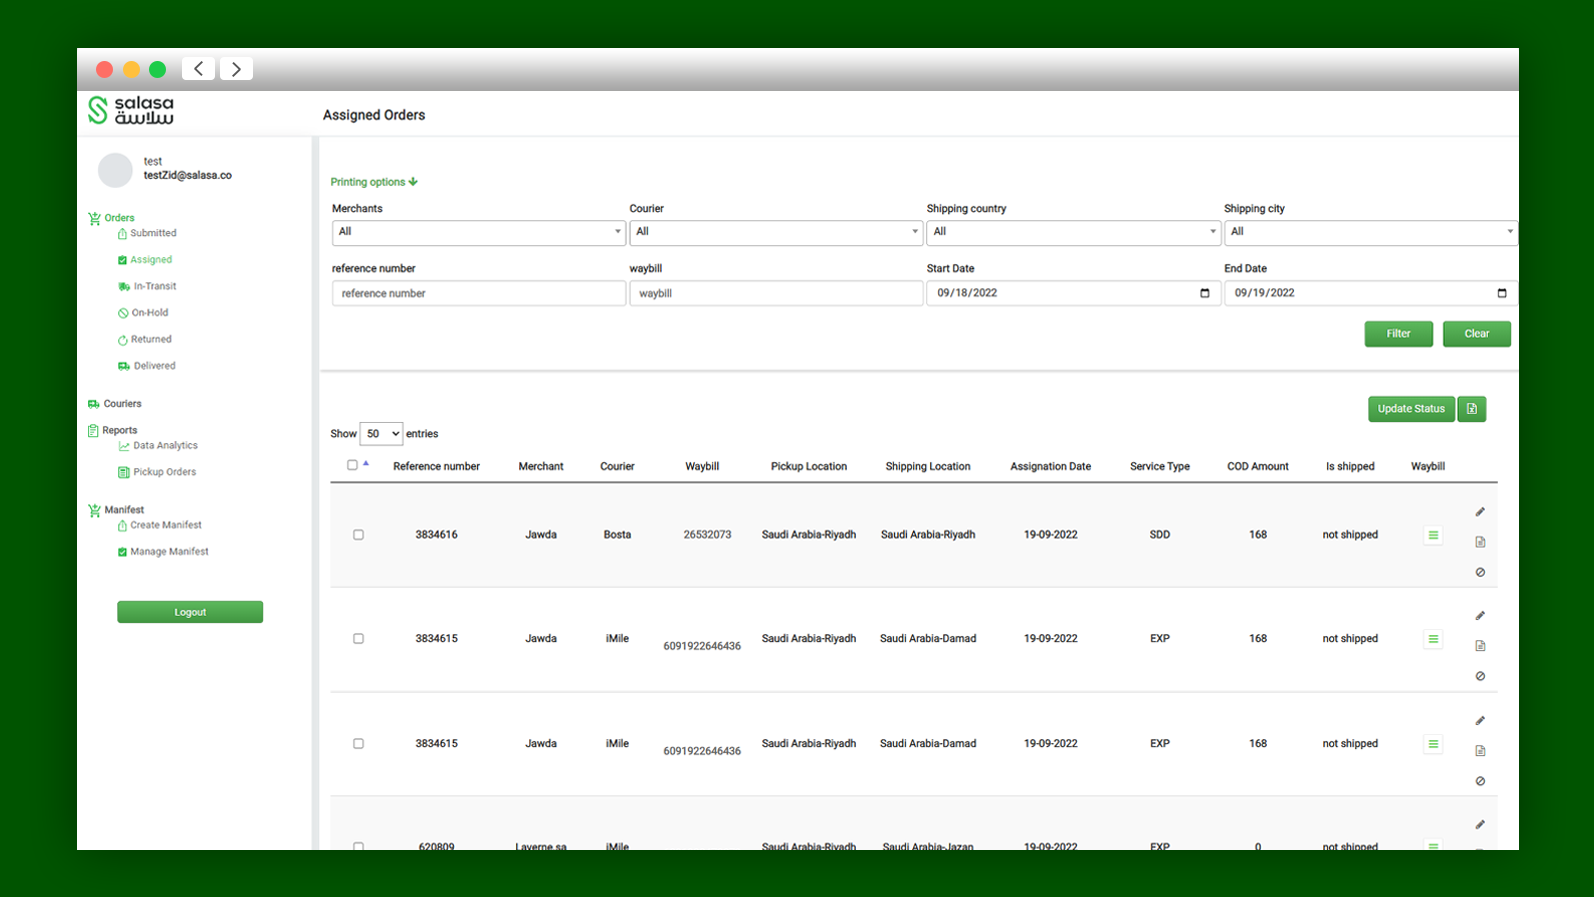Screen dimensions: 1594x897
Task: Expand the Printing options link
Action: pyautogui.click(x=374, y=182)
